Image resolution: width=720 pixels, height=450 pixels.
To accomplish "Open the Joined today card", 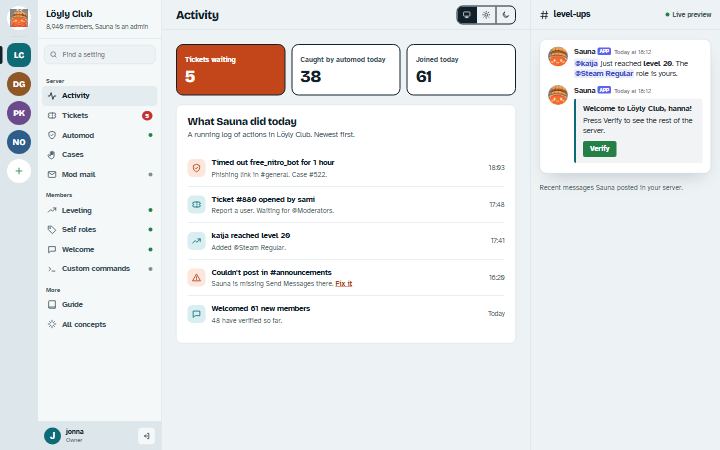I will coord(461,70).
